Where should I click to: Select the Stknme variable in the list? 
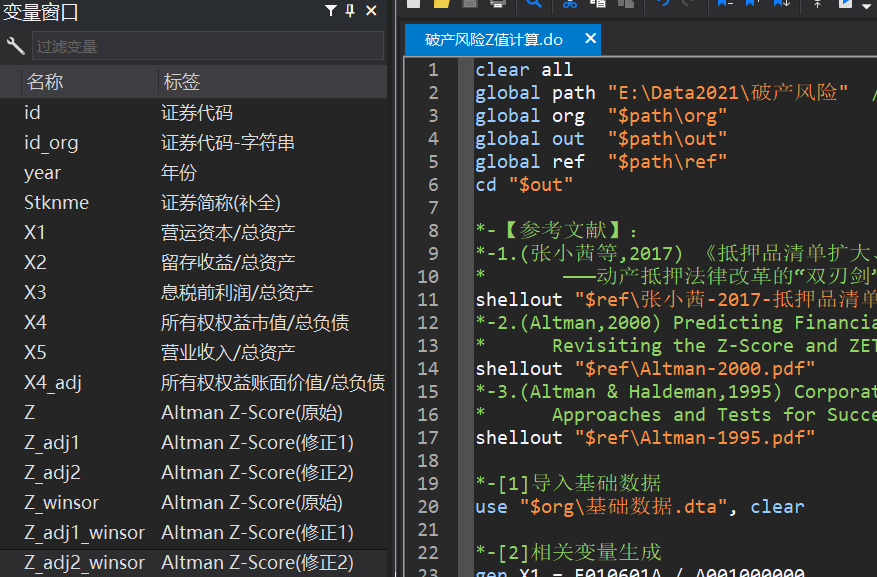coord(57,203)
